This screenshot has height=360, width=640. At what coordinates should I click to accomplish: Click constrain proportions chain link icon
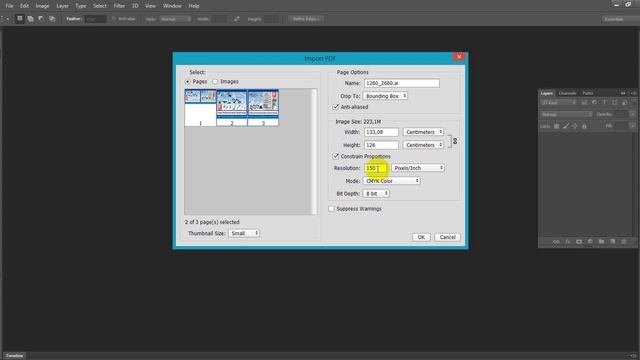455,141
